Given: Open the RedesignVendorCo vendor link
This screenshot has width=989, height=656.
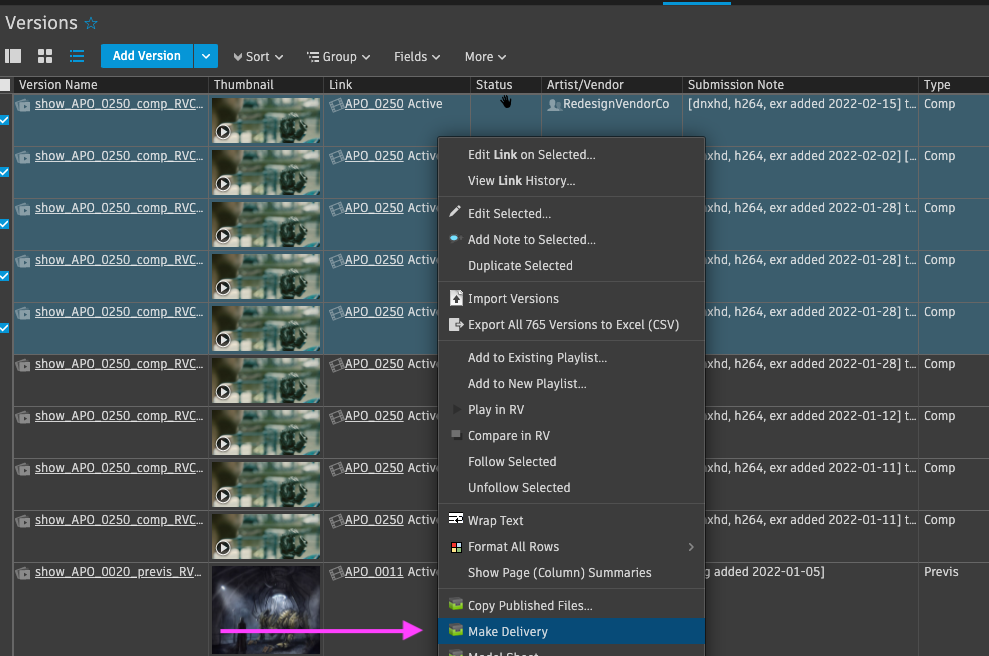Looking at the screenshot, I should 616,104.
